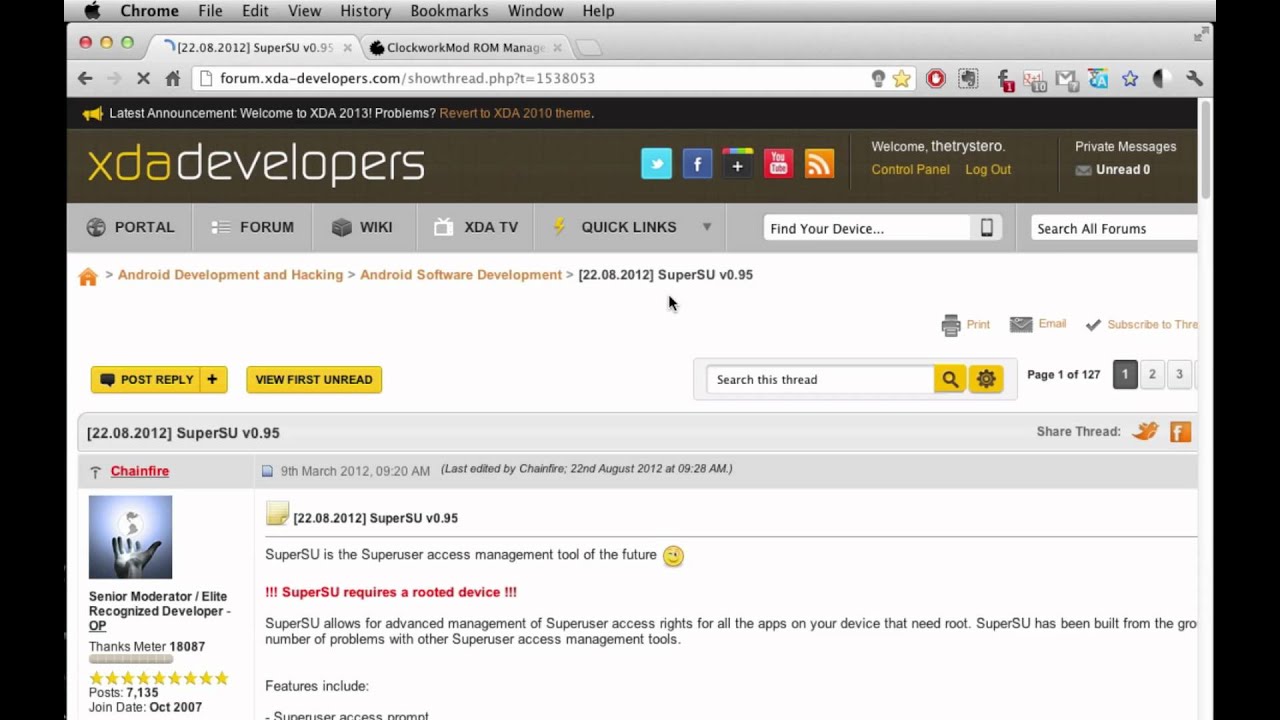Click into Search this thread field

coord(820,379)
